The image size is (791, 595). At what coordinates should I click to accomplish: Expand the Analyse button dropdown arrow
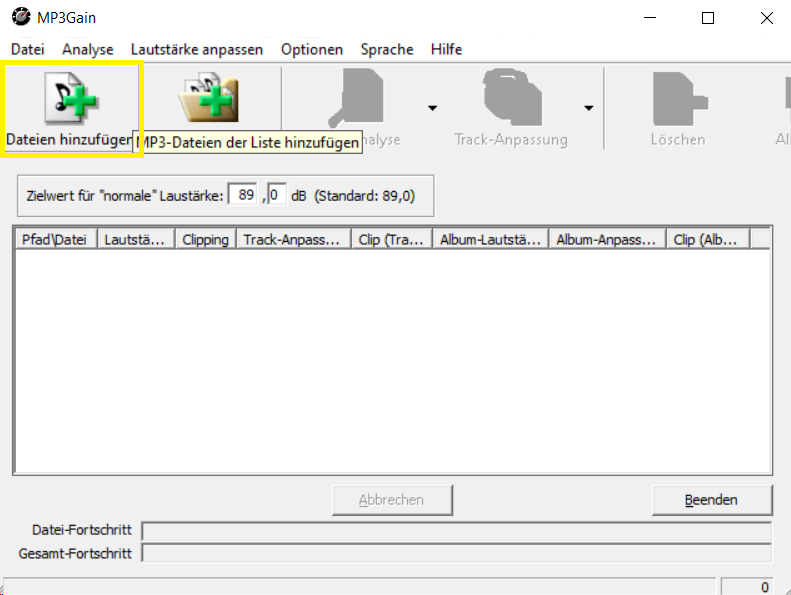click(432, 108)
